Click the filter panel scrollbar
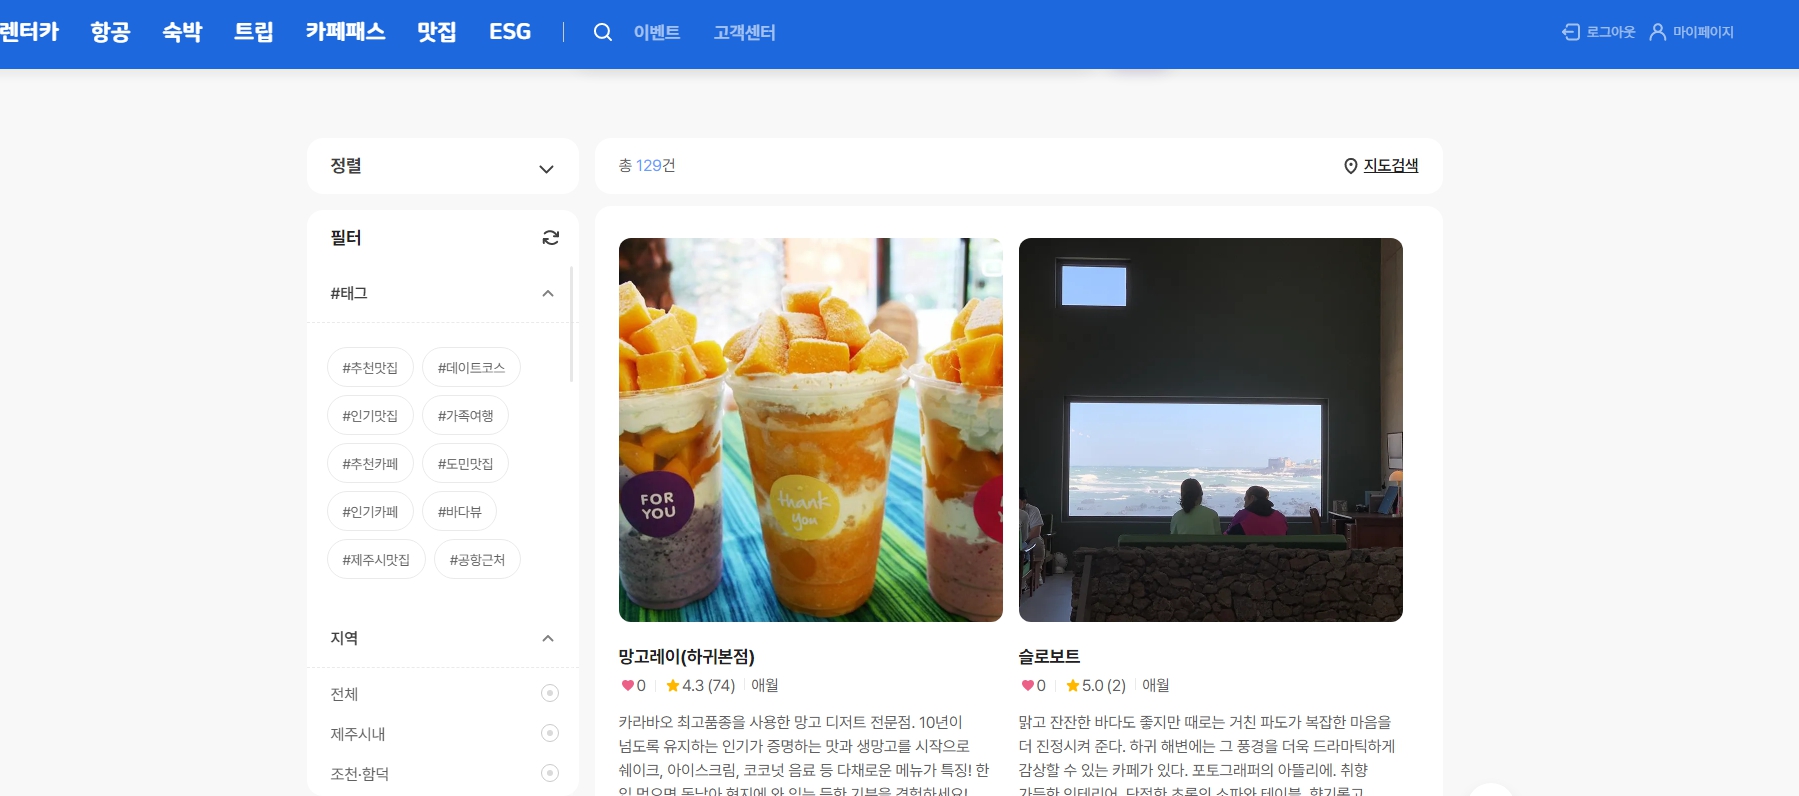 point(571,324)
